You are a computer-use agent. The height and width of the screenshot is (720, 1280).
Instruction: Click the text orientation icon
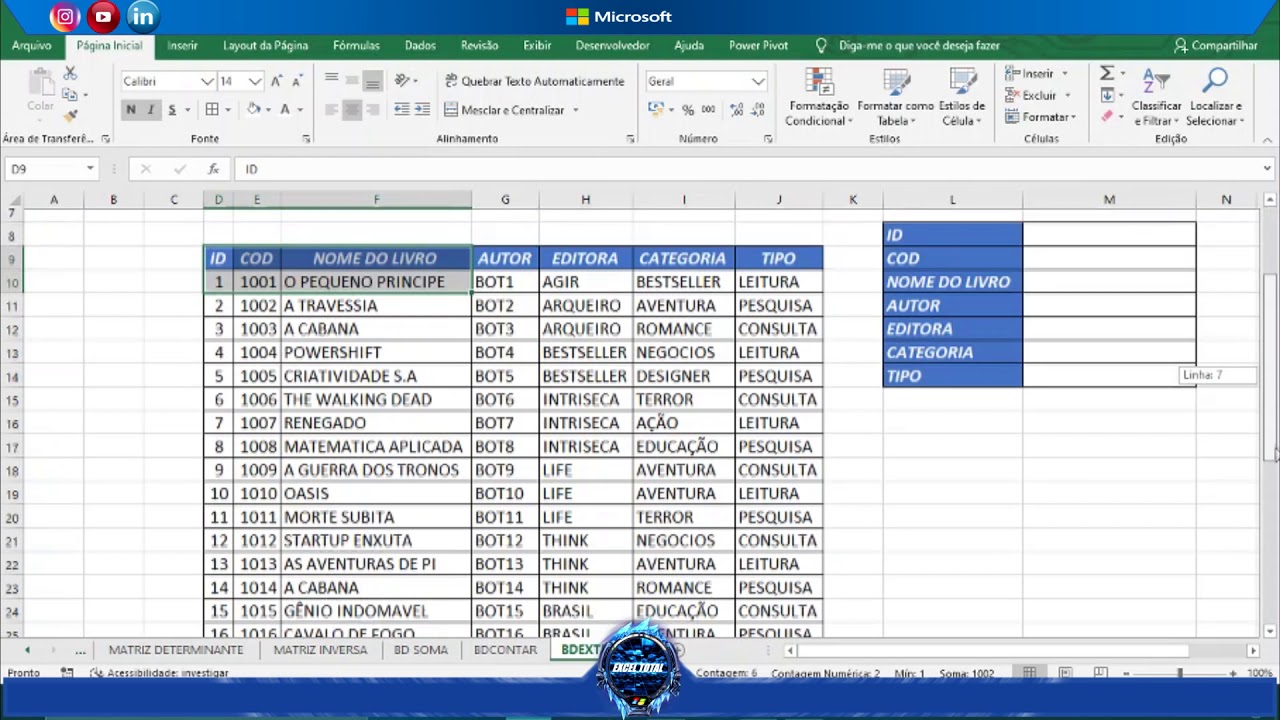(x=403, y=80)
